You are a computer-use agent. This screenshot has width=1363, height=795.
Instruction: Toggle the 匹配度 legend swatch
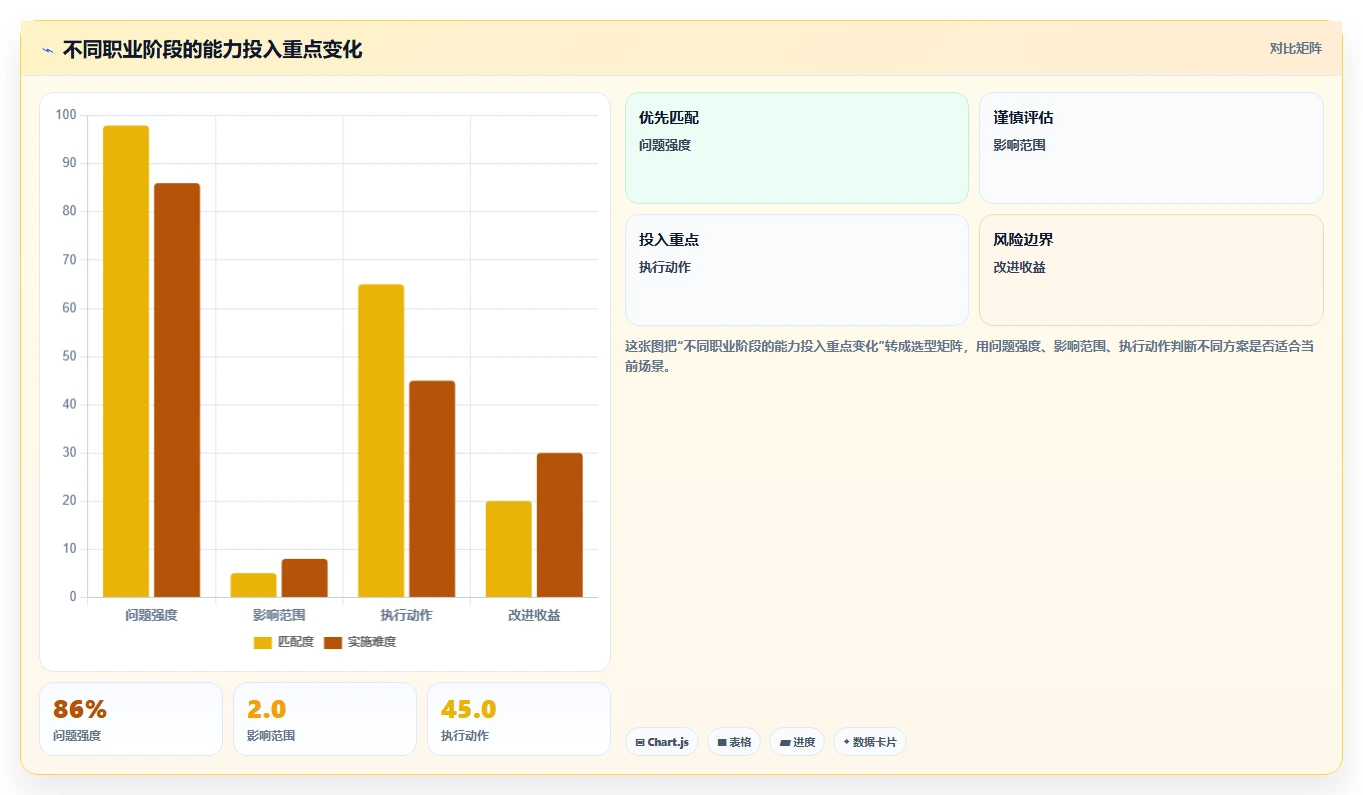[x=263, y=642]
